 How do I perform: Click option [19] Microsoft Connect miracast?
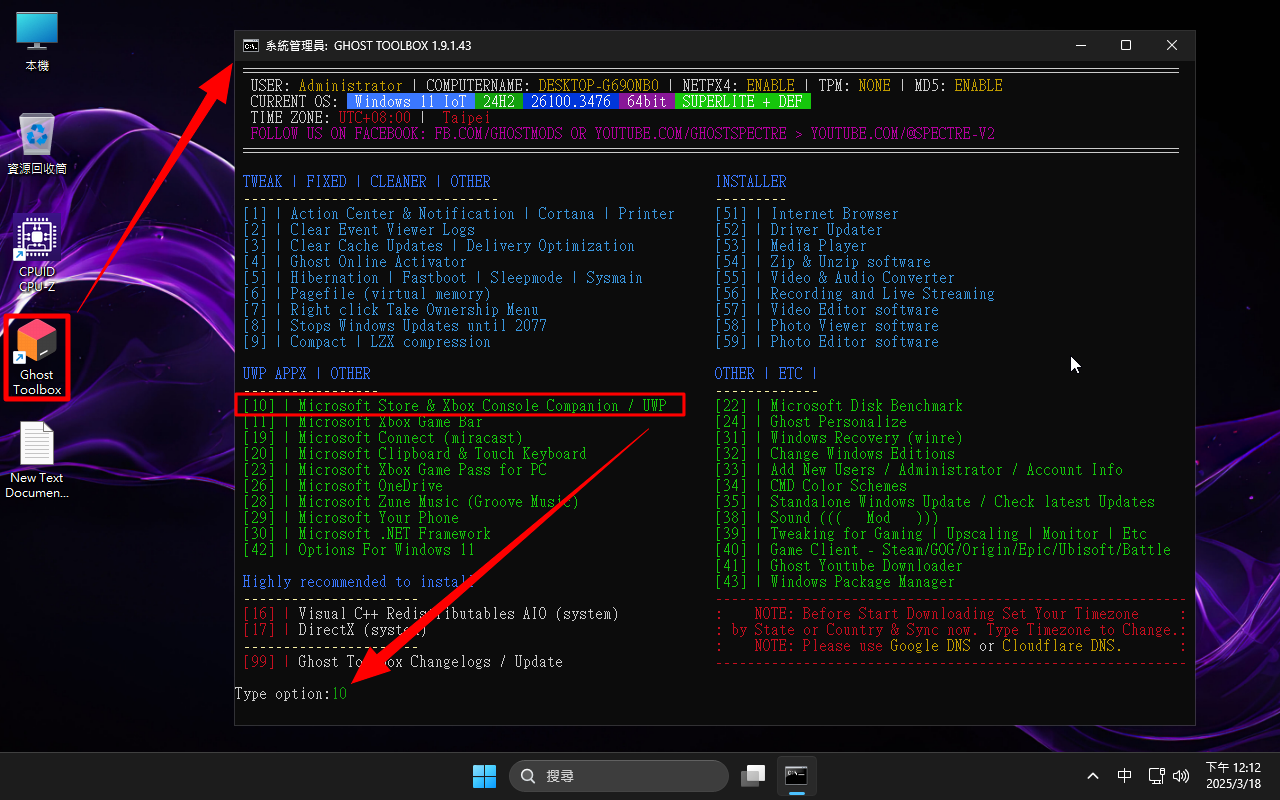(x=383, y=438)
